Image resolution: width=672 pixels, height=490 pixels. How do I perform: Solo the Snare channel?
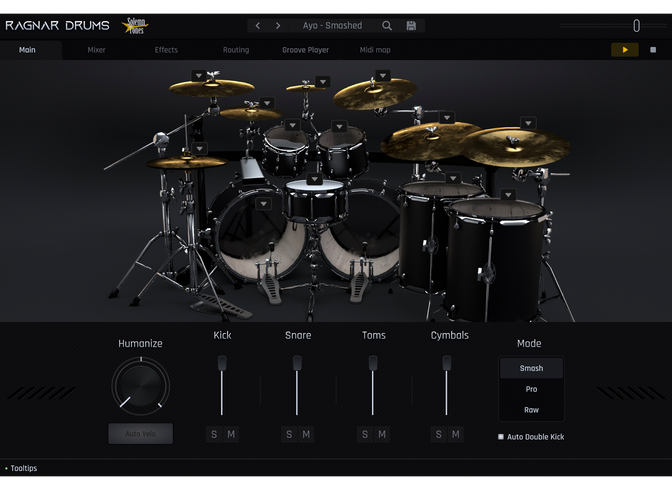tap(289, 434)
